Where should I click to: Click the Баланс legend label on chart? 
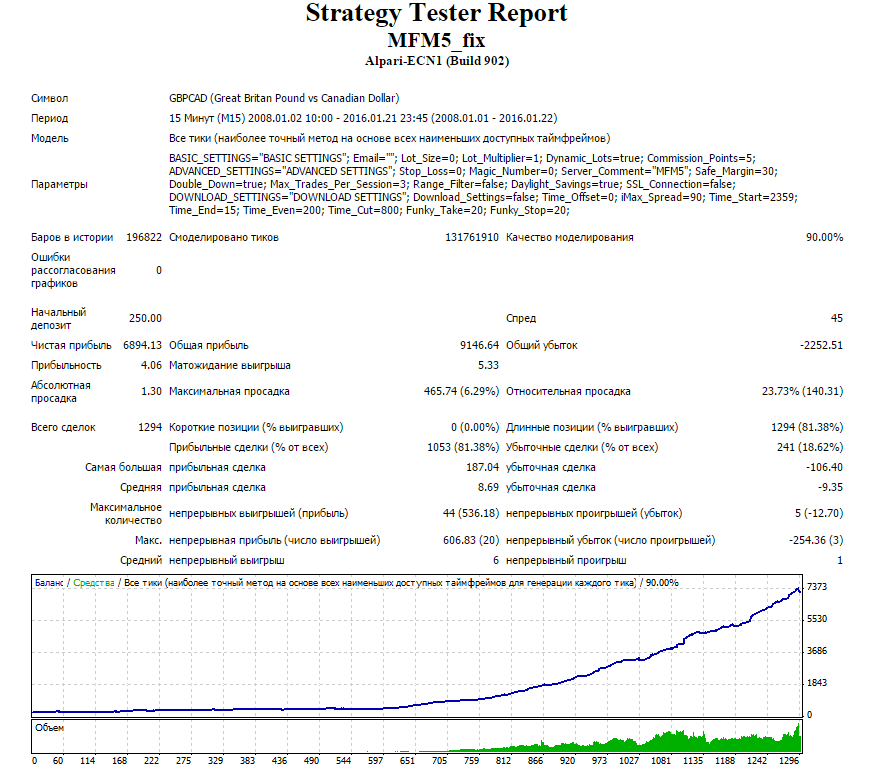click(x=49, y=583)
